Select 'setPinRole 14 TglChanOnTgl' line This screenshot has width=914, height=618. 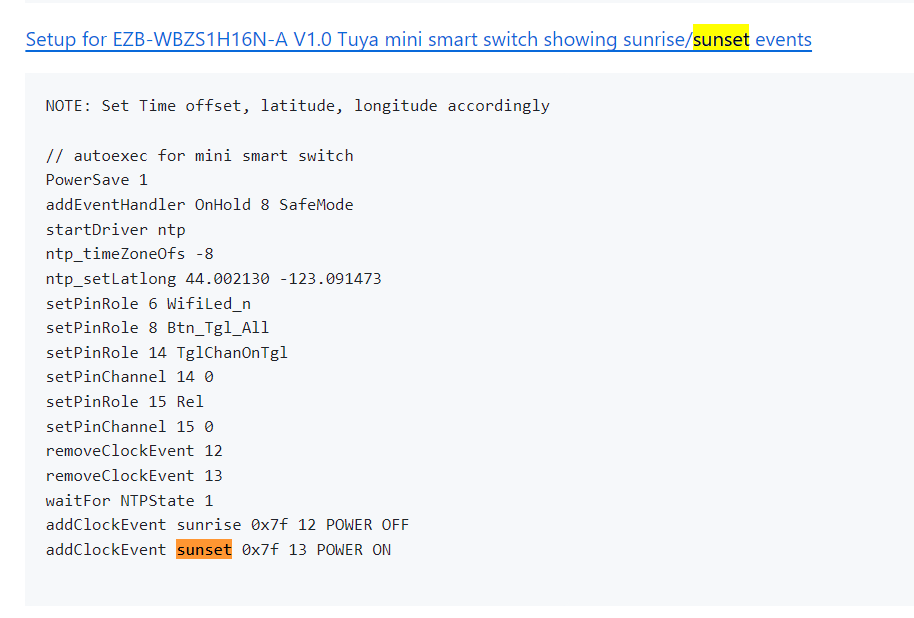tap(167, 353)
